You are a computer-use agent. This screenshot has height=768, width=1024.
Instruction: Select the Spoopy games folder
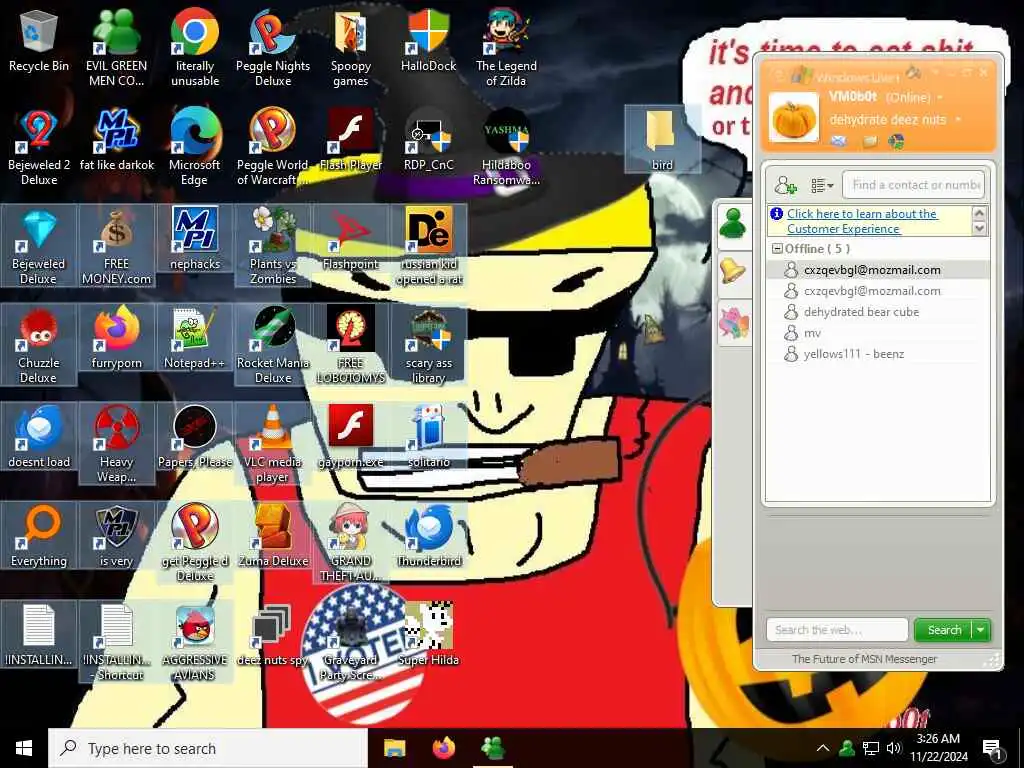coord(351,48)
